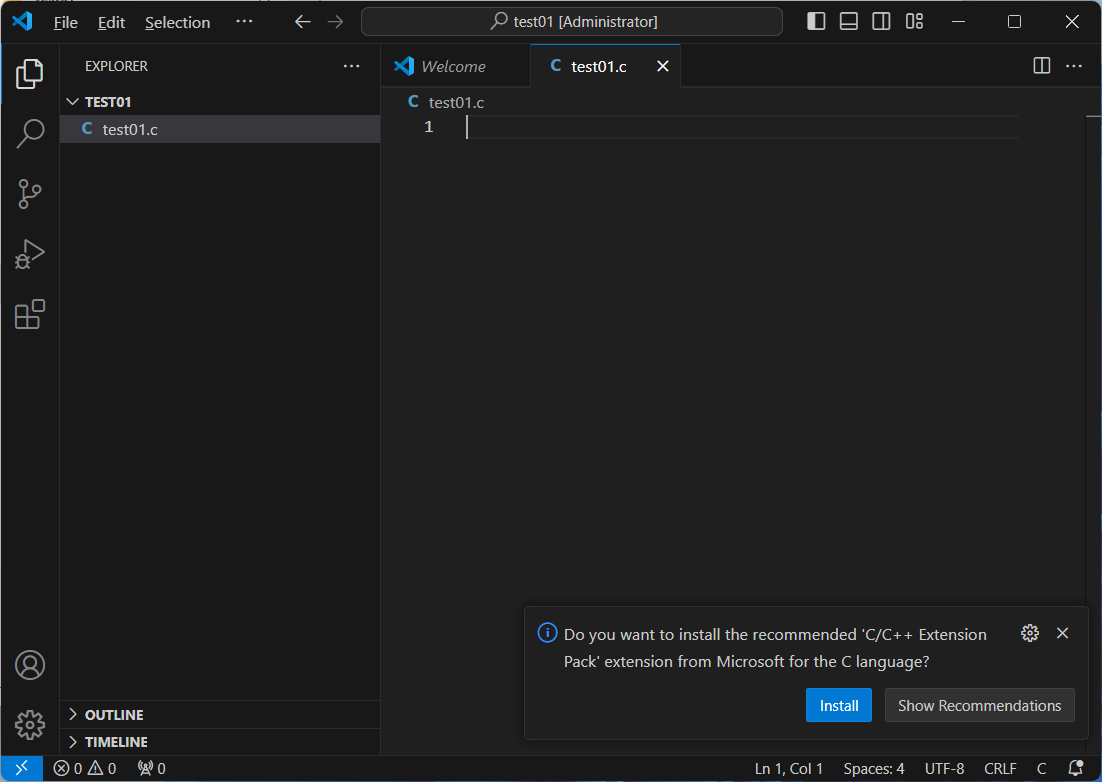Collapse the TEST01 folder section
Screen dimensions: 1102x782
click(x=220, y=102)
